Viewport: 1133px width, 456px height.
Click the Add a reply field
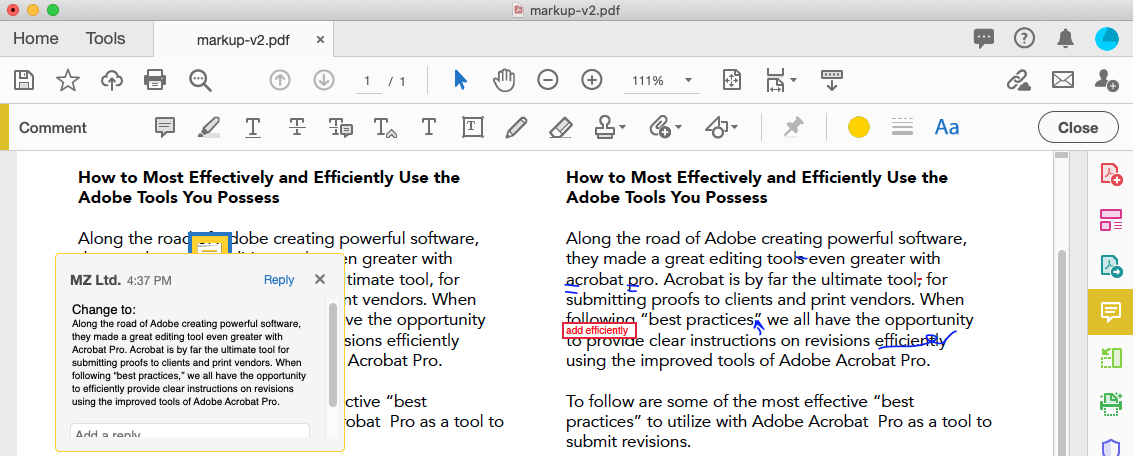190,431
